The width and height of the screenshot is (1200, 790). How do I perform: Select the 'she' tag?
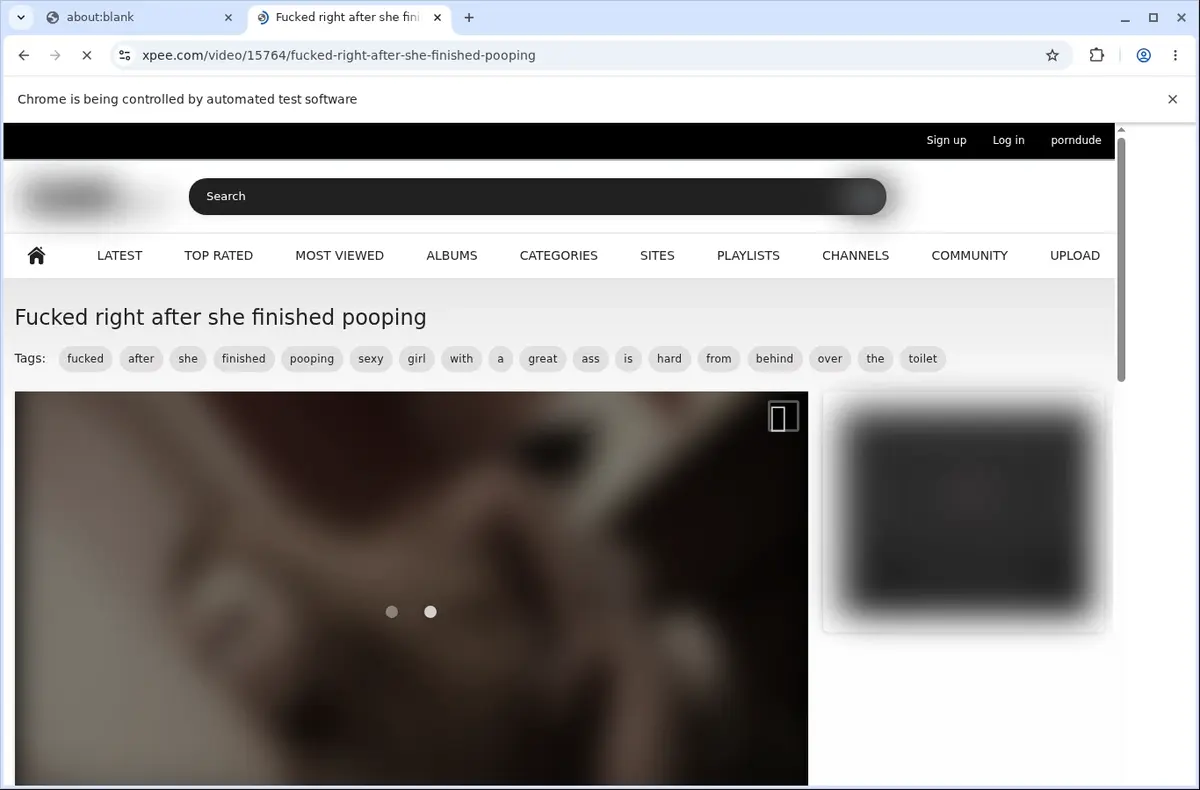(x=188, y=358)
